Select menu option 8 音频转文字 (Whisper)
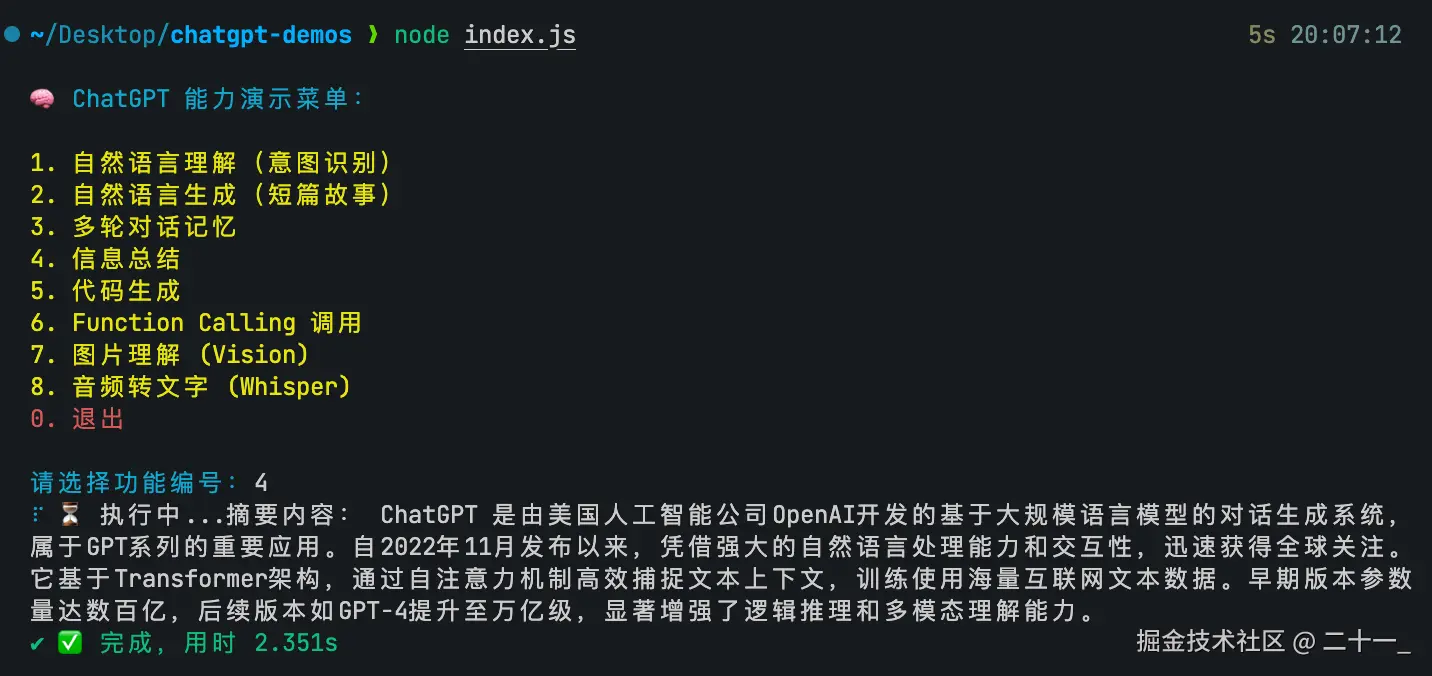Image resolution: width=1432 pixels, height=676 pixels. click(191, 387)
